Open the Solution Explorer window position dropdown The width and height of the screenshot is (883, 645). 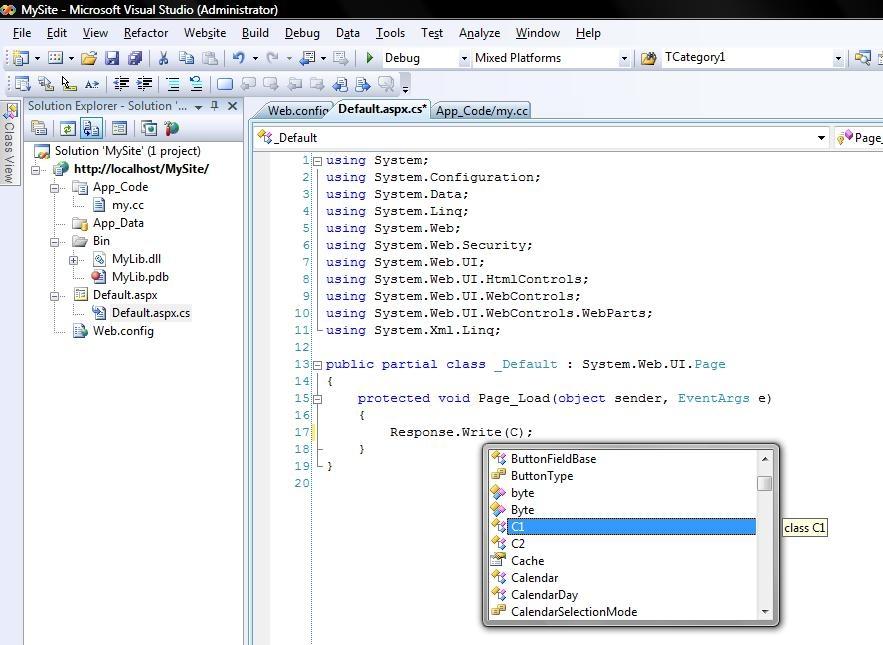pyautogui.click(x=198, y=106)
